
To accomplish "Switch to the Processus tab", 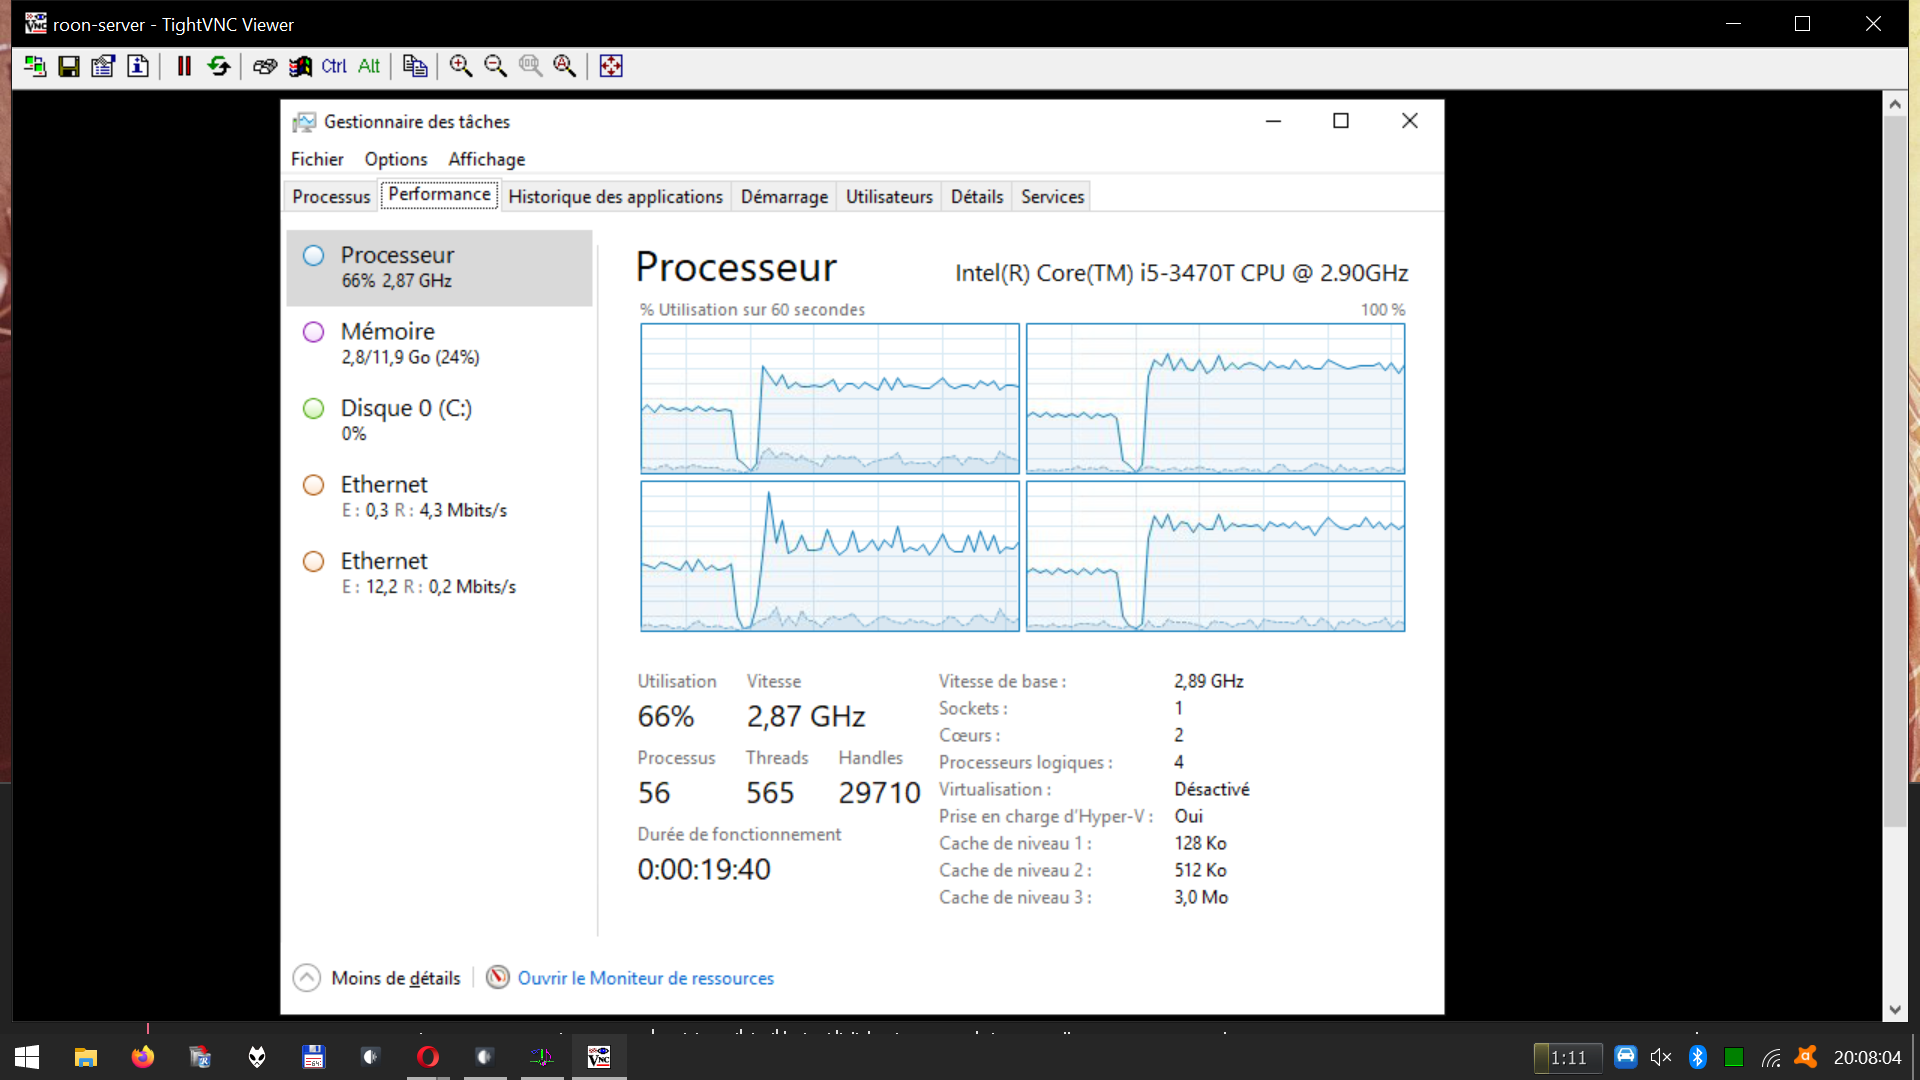I will pyautogui.click(x=331, y=197).
